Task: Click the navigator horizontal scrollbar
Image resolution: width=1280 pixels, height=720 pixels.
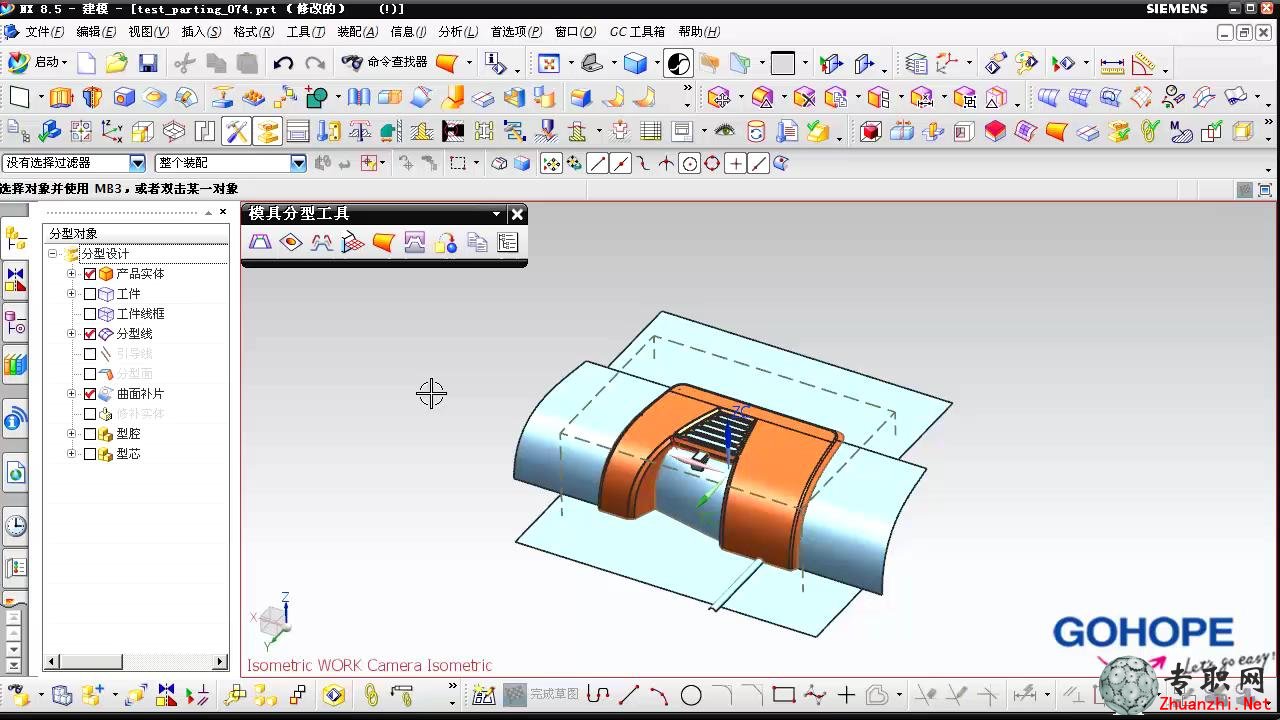Action: tap(136, 662)
